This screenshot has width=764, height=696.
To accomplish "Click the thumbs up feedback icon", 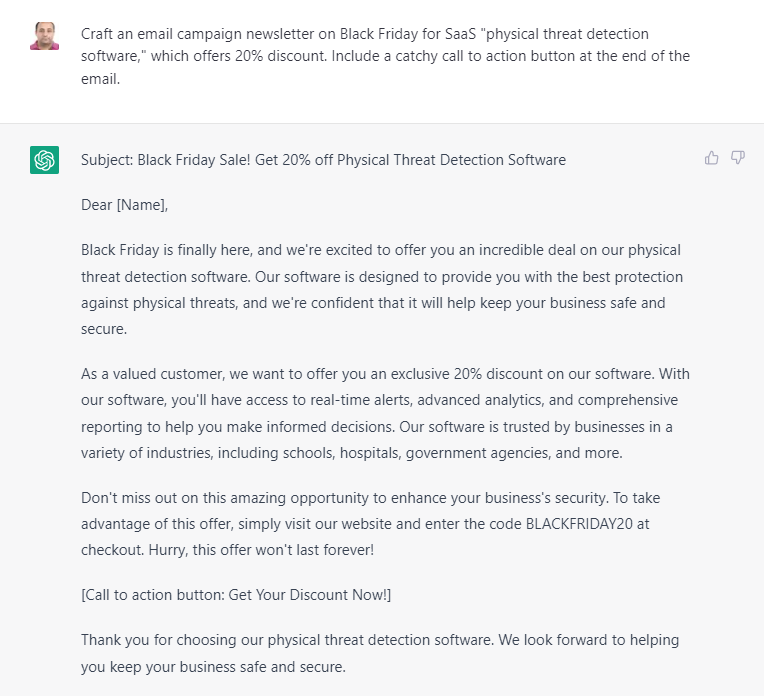I will tap(712, 158).
